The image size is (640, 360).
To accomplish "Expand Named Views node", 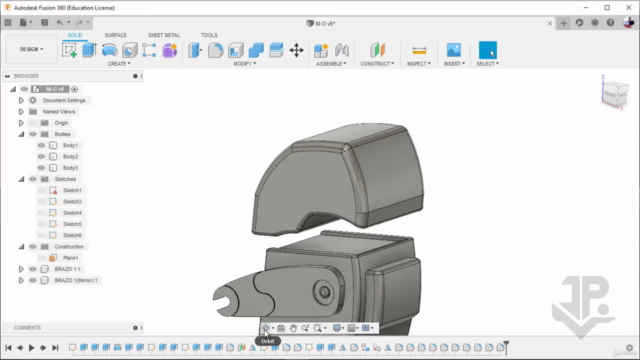I will pos(21,111).
